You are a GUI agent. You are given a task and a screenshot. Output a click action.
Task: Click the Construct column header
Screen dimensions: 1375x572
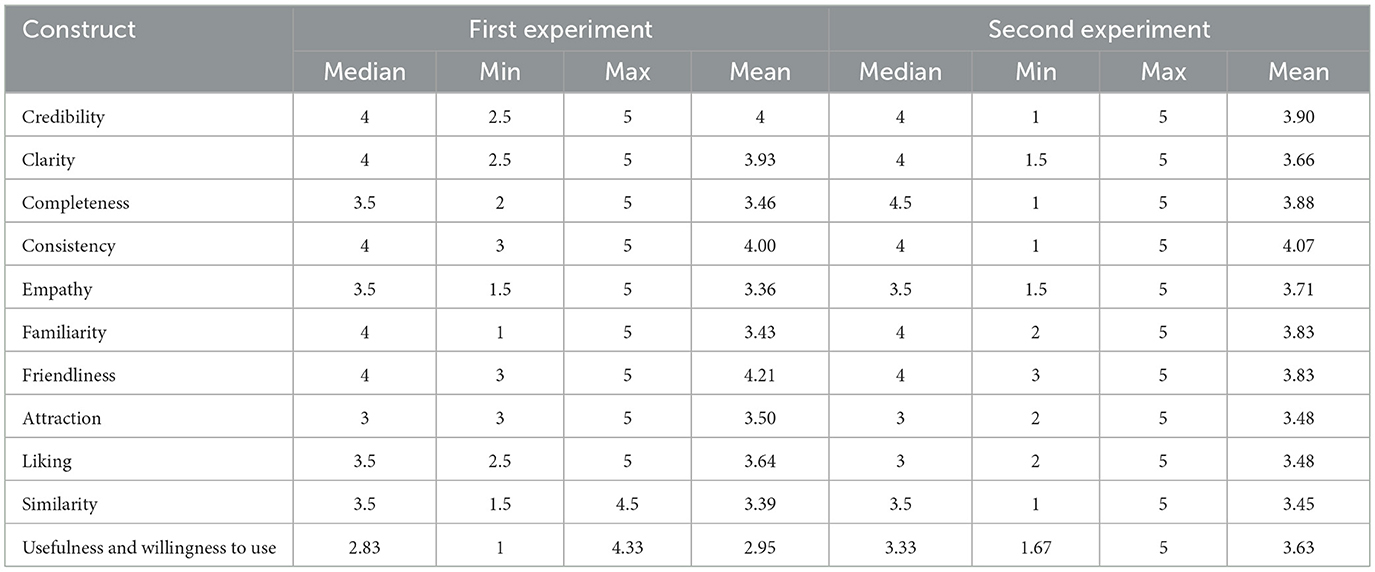pyautogui.click(x=79, y=29)
